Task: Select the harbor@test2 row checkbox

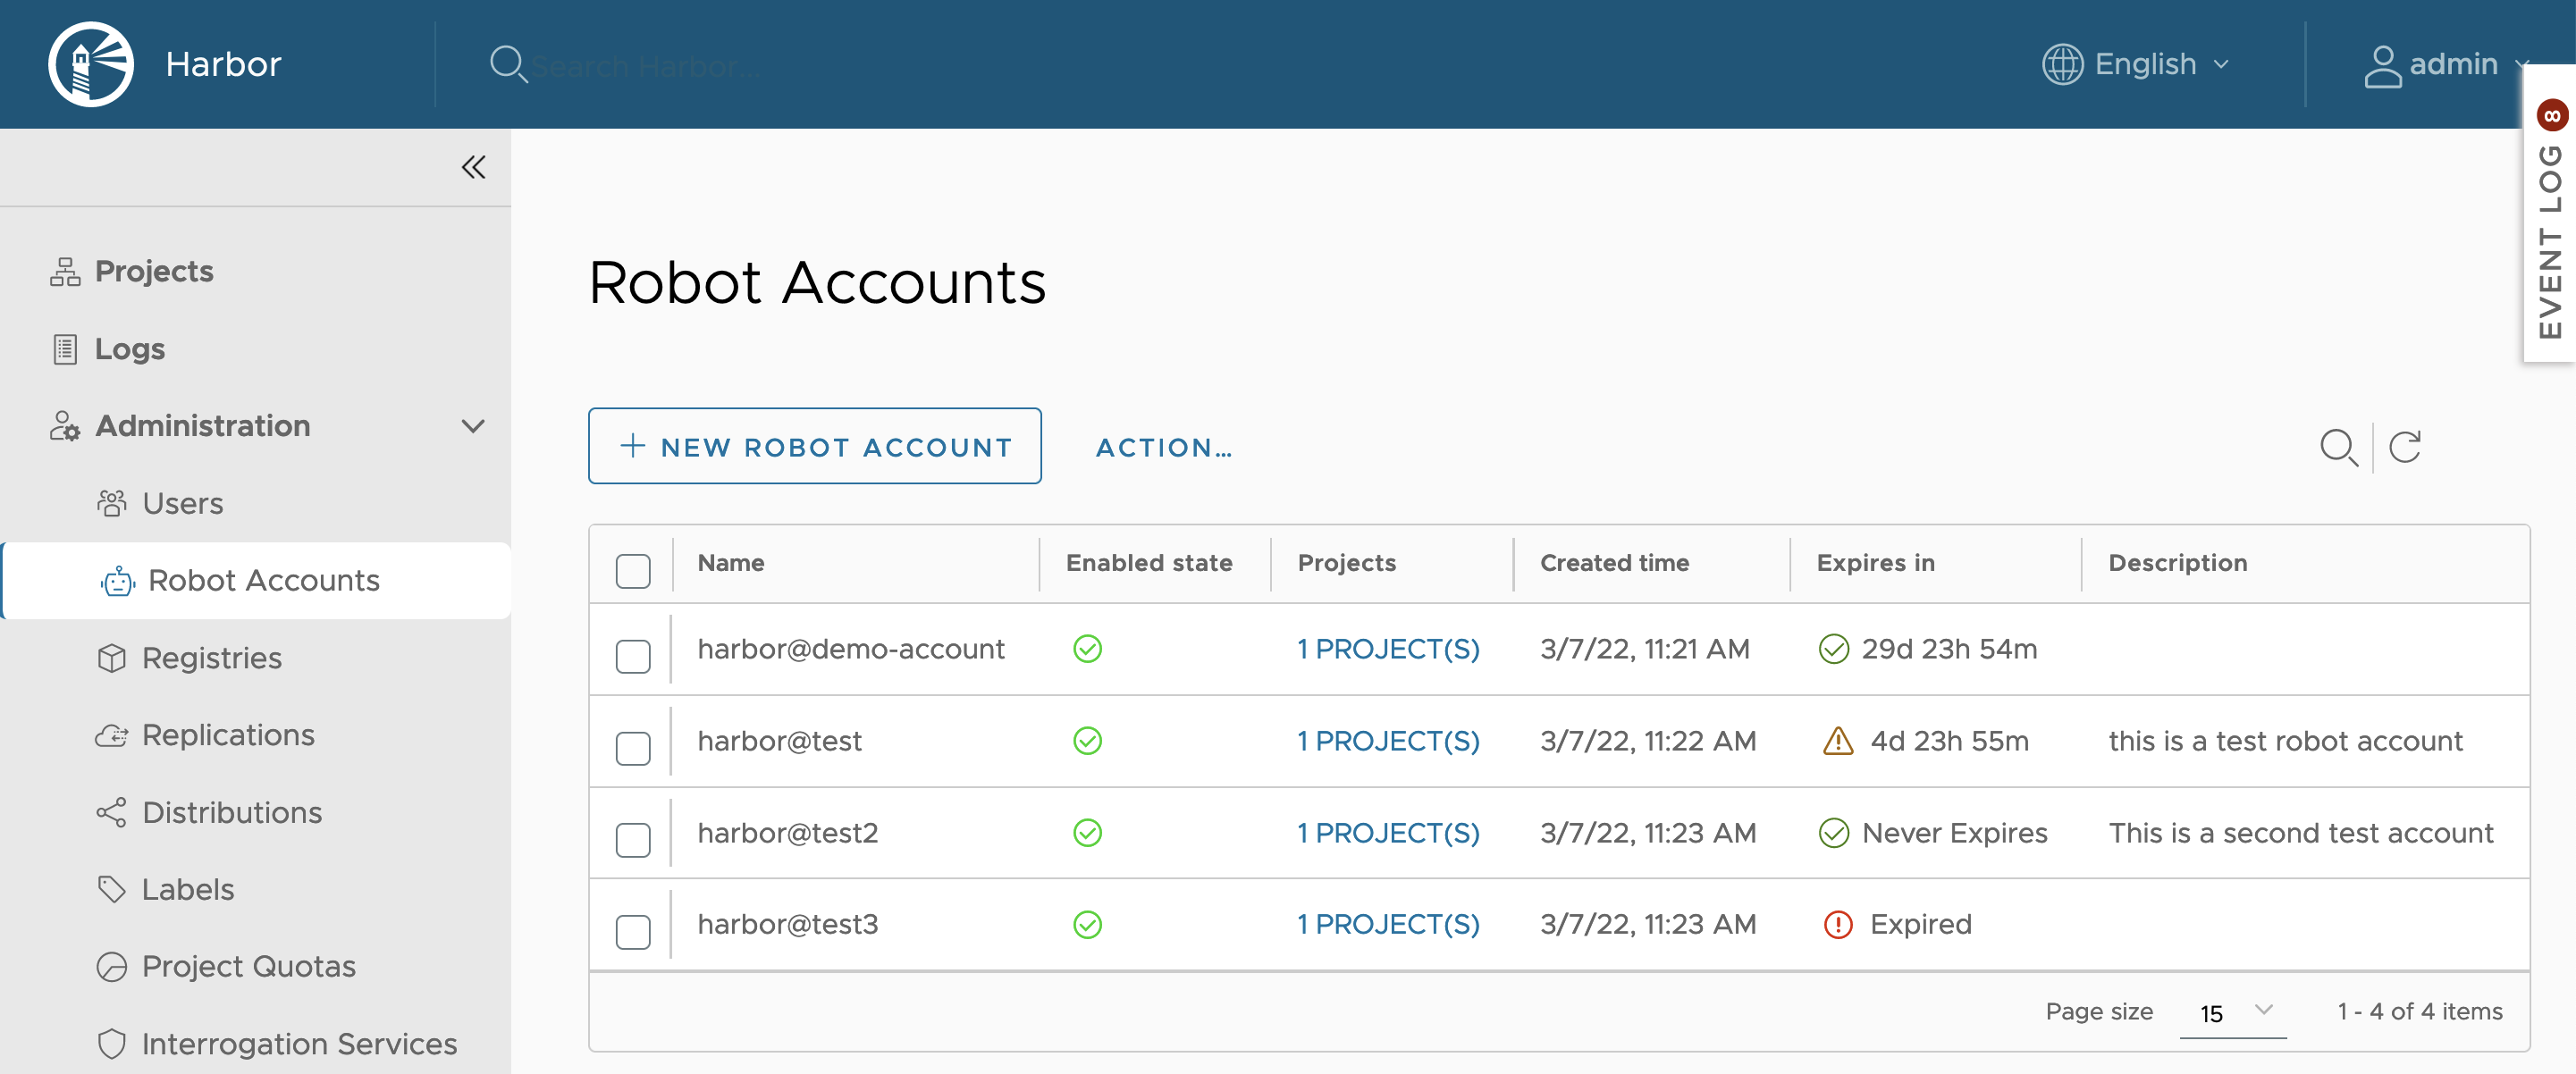Action: click(x=633, y=841)
